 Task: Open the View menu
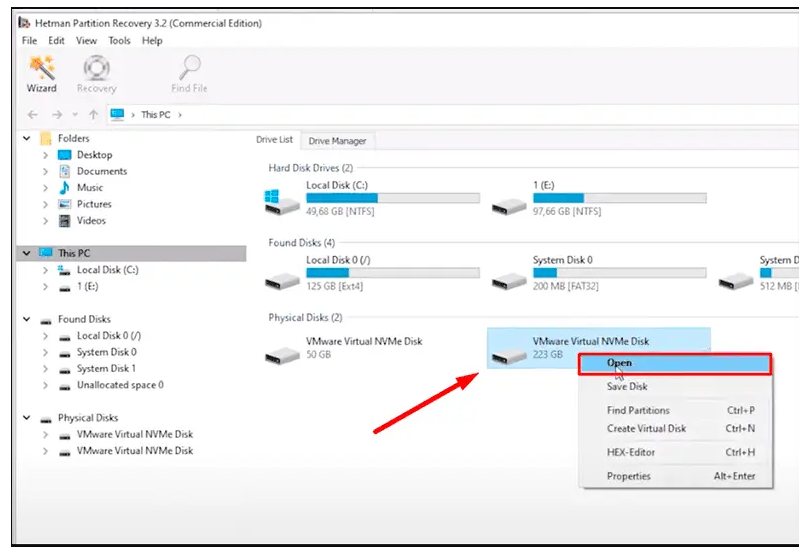(86, 41)
